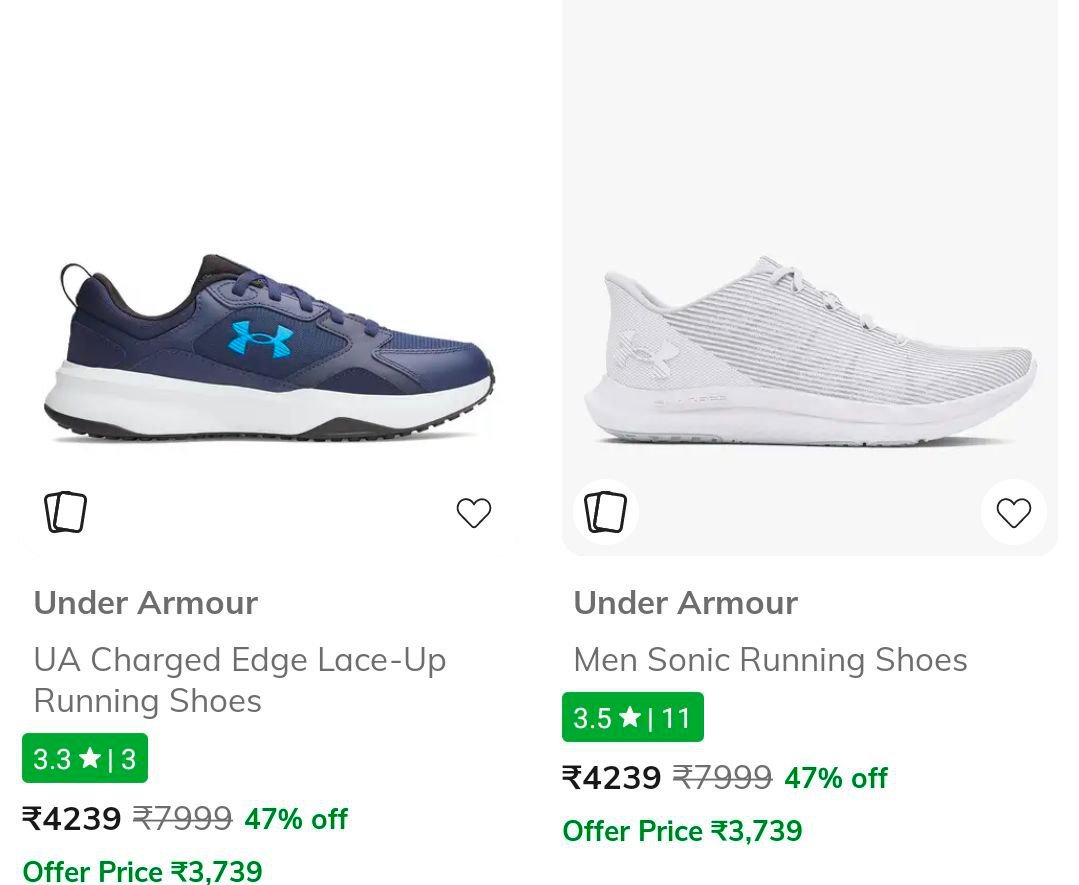
Task: Click the 47% off text on left product
Action: pos(296,818)
